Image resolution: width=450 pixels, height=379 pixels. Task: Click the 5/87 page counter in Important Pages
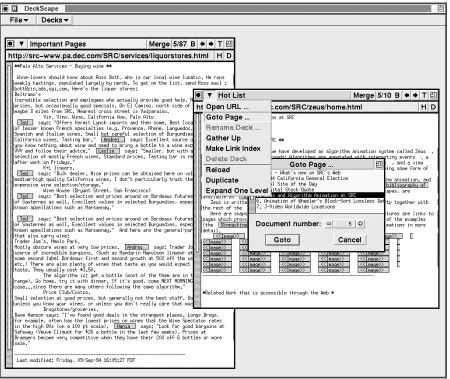tap(180, 44)
